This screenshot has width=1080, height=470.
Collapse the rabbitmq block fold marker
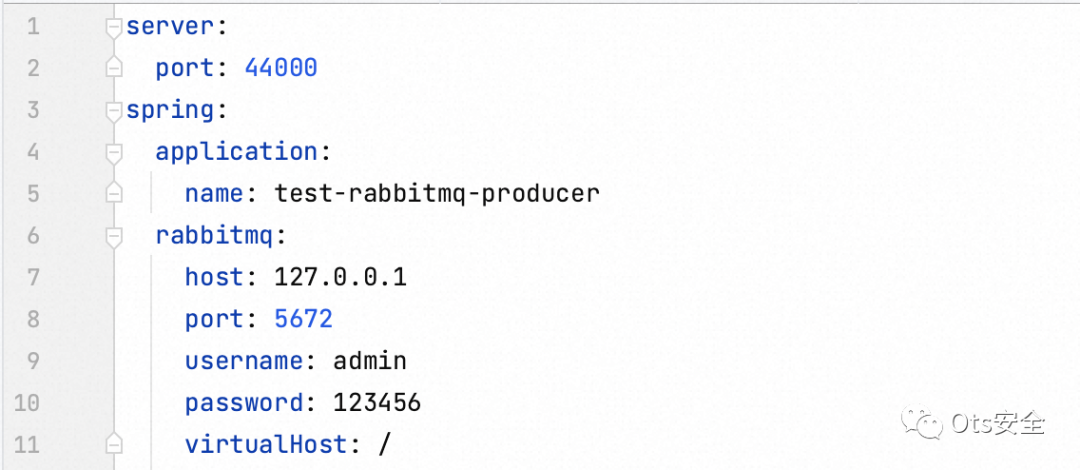(x=114, y=237)
